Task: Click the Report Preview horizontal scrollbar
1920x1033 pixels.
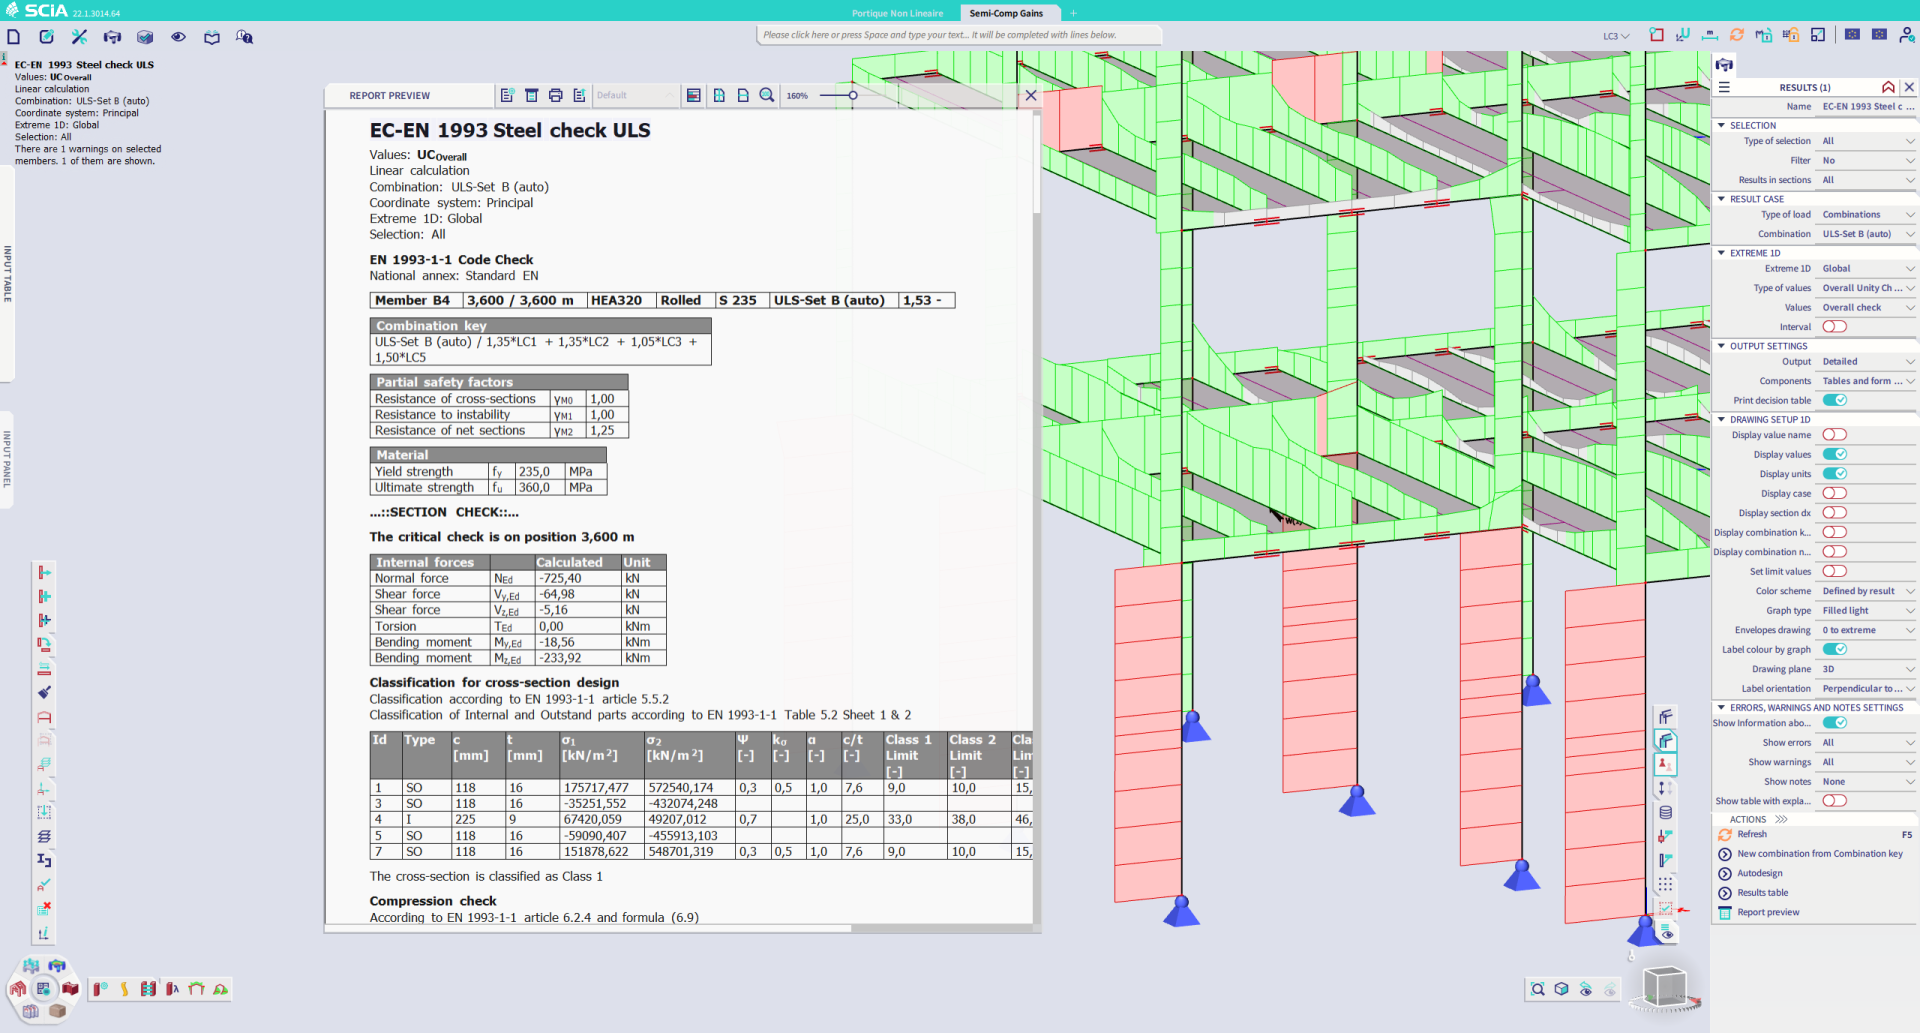Action: click(600, 928)
